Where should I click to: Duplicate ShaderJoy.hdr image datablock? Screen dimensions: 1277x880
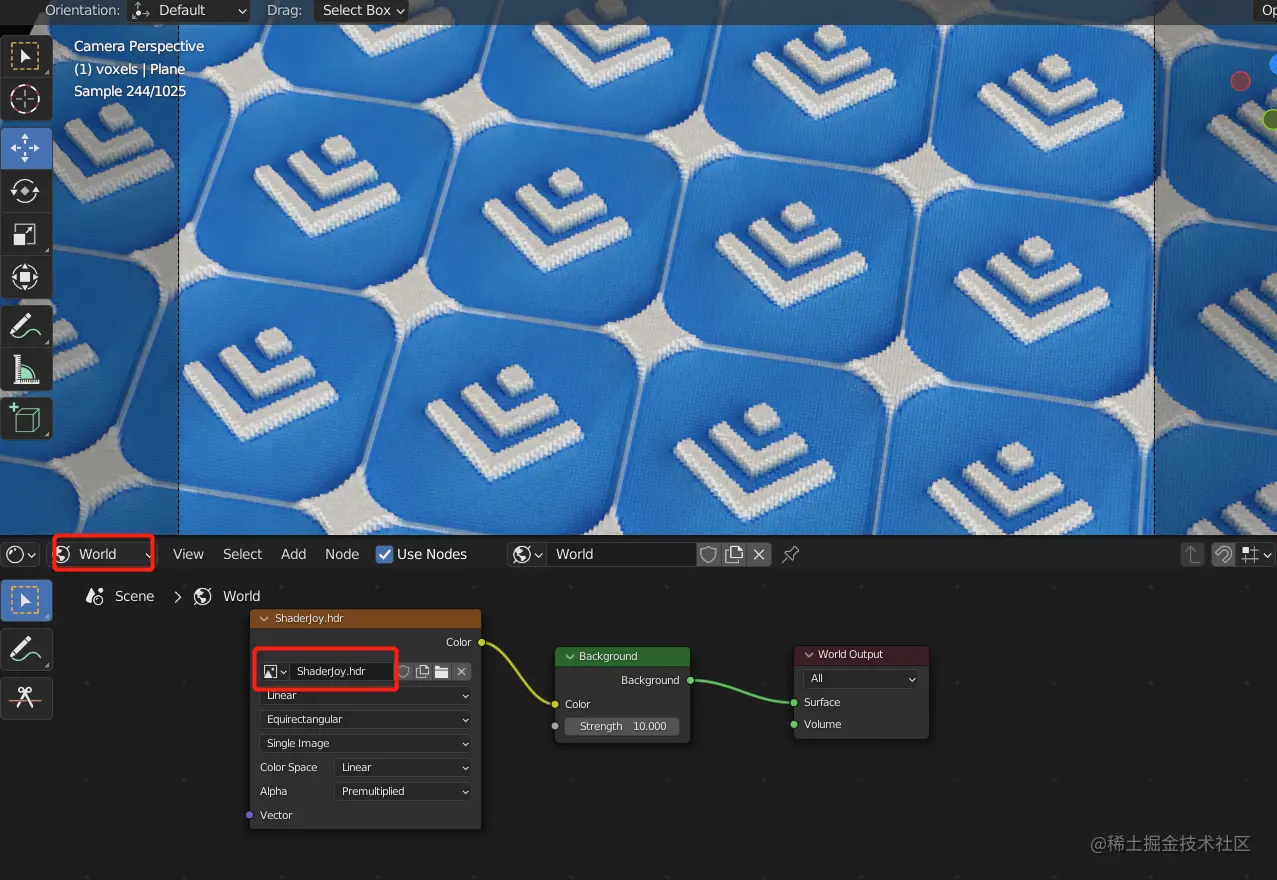(x=422, y=672)
